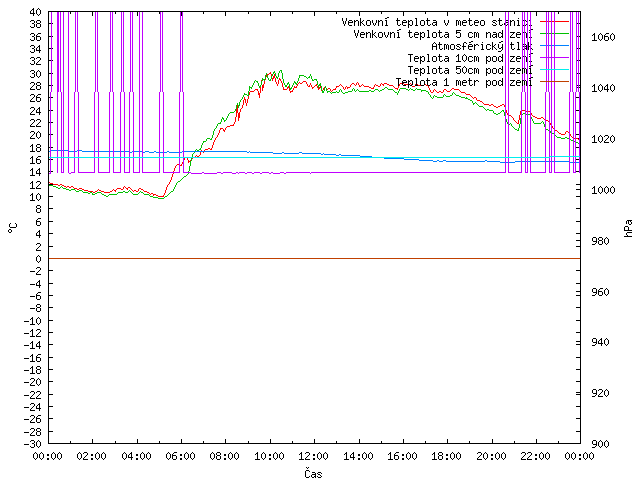Click the '960' pressure axis label
Image resolution: width=640 pixels, height=480 pixels.
(x=600, y=292)
